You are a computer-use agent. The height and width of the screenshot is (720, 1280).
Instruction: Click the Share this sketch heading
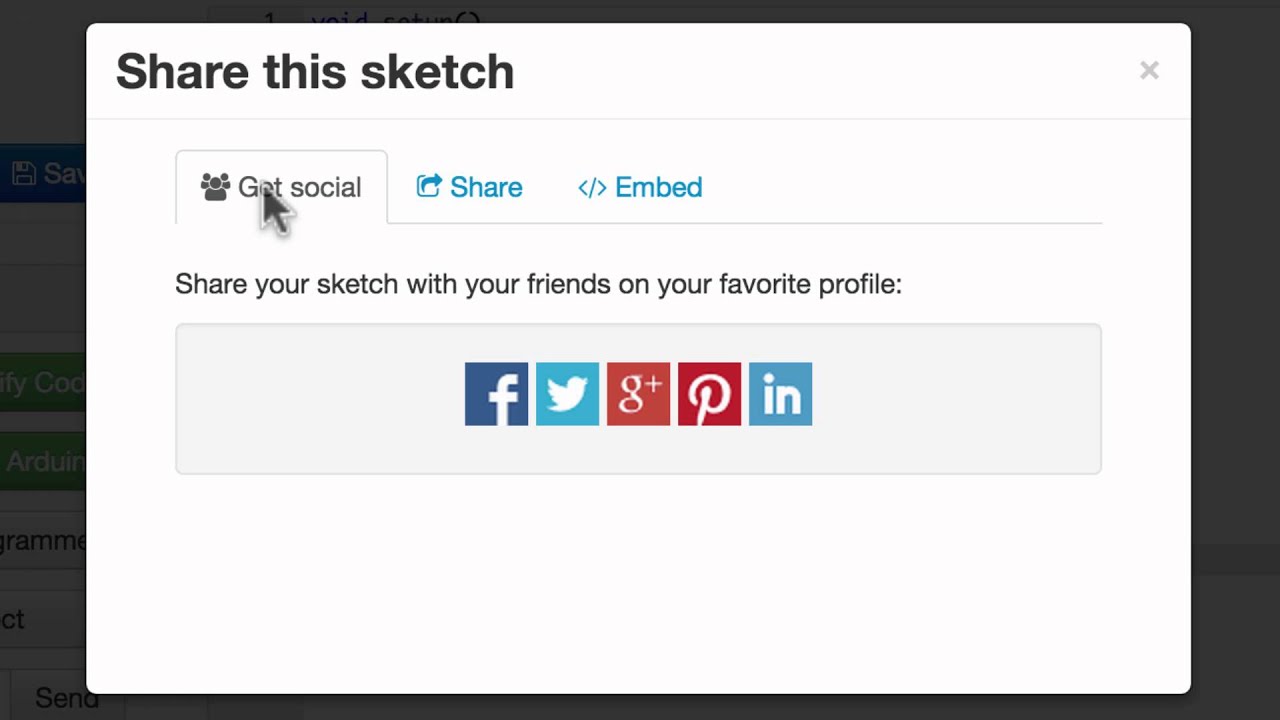315,72
